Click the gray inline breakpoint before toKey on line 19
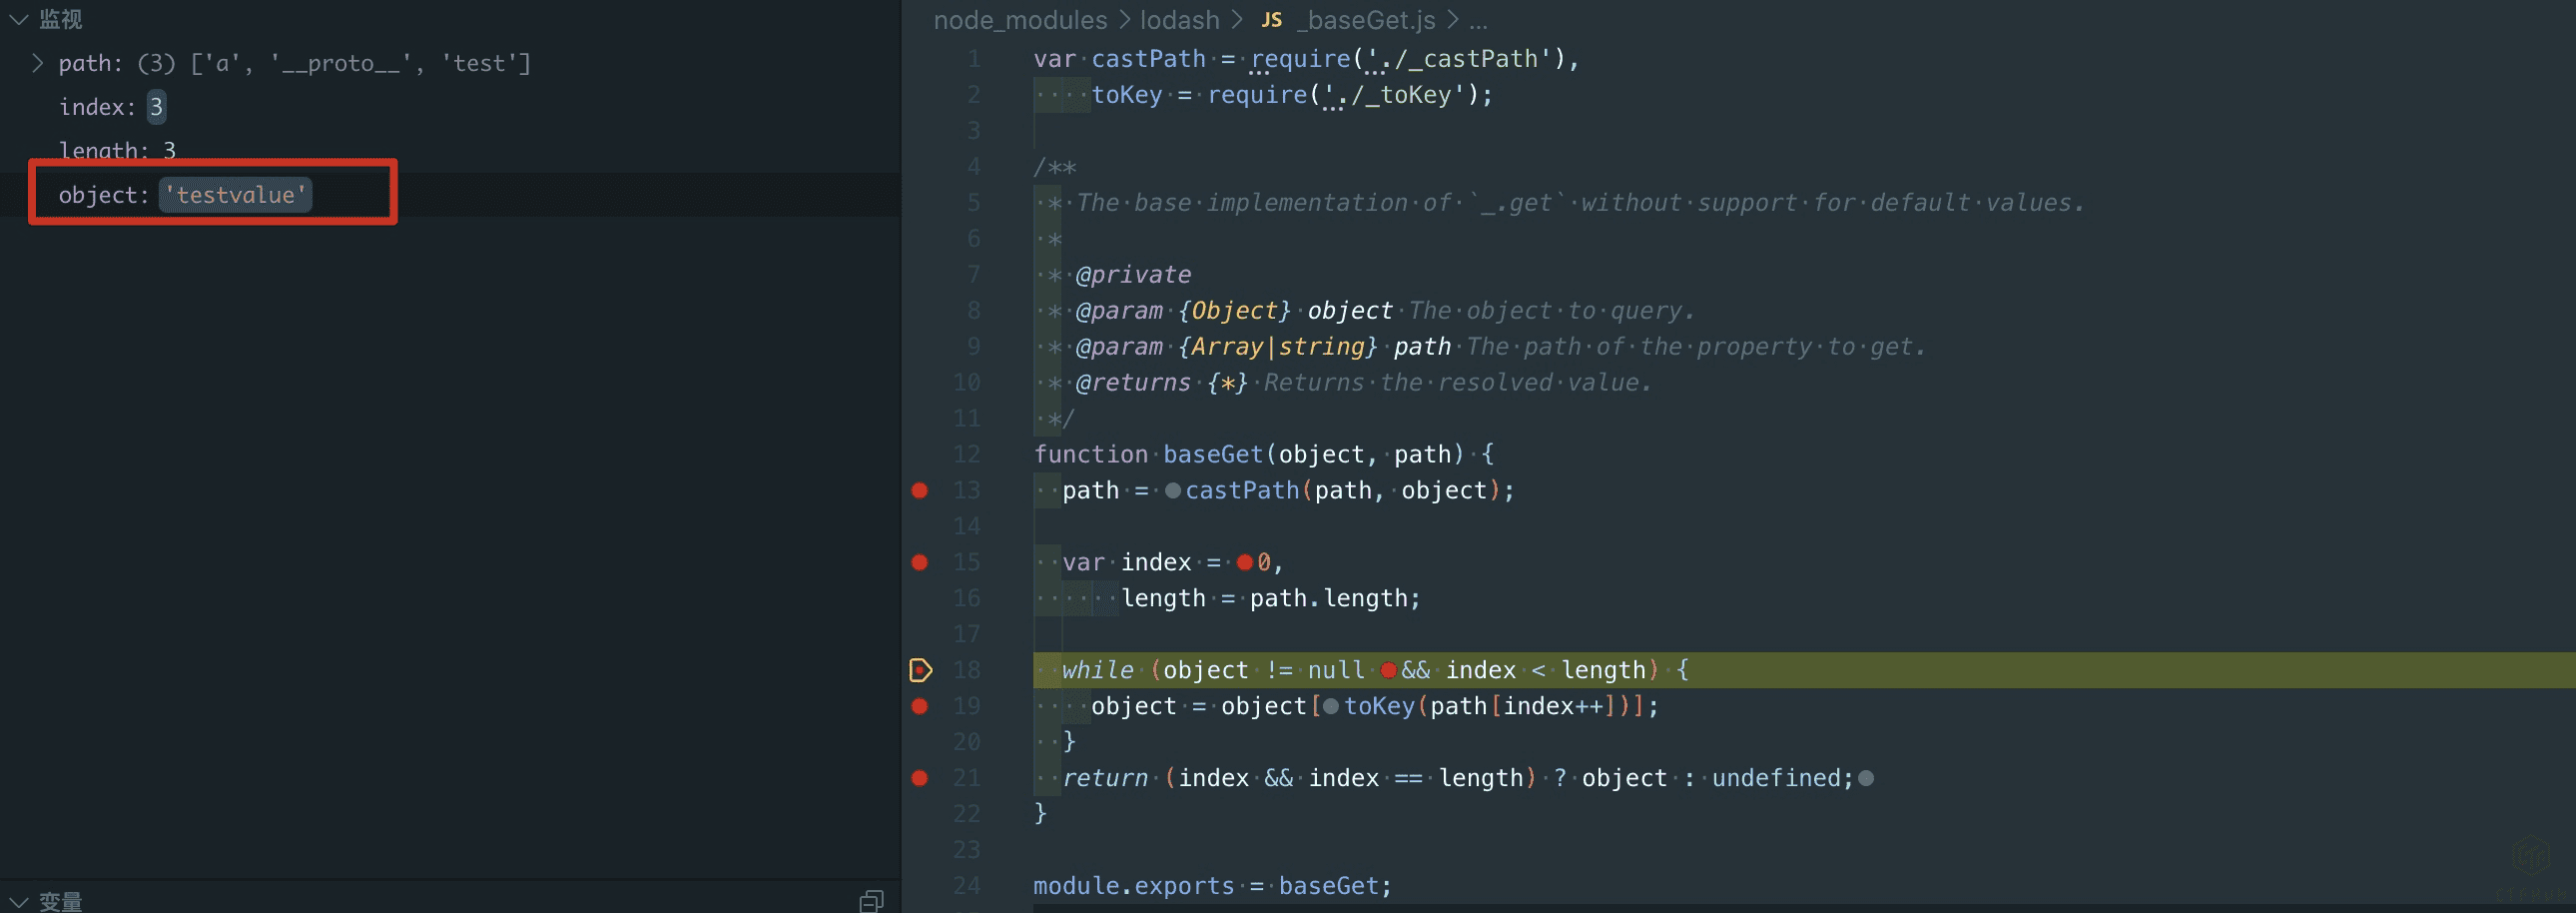2576x913 pixels. click(1330, 707)
